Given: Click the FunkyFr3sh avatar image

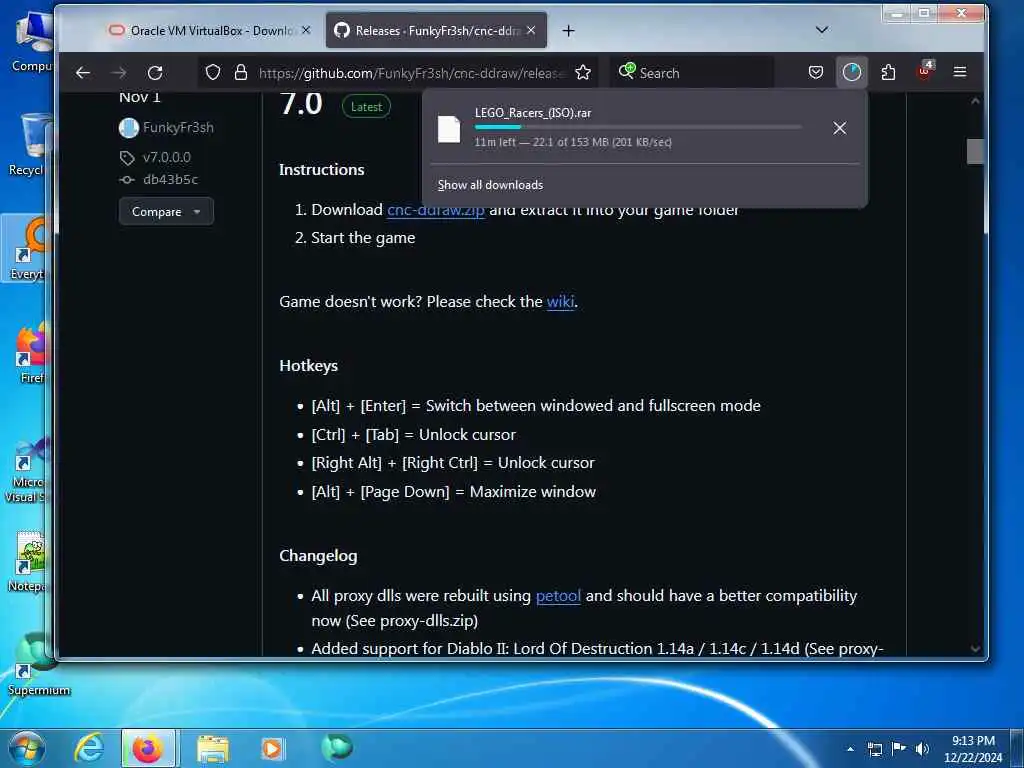Looking at the screenshot, I should tap(129, 128).
